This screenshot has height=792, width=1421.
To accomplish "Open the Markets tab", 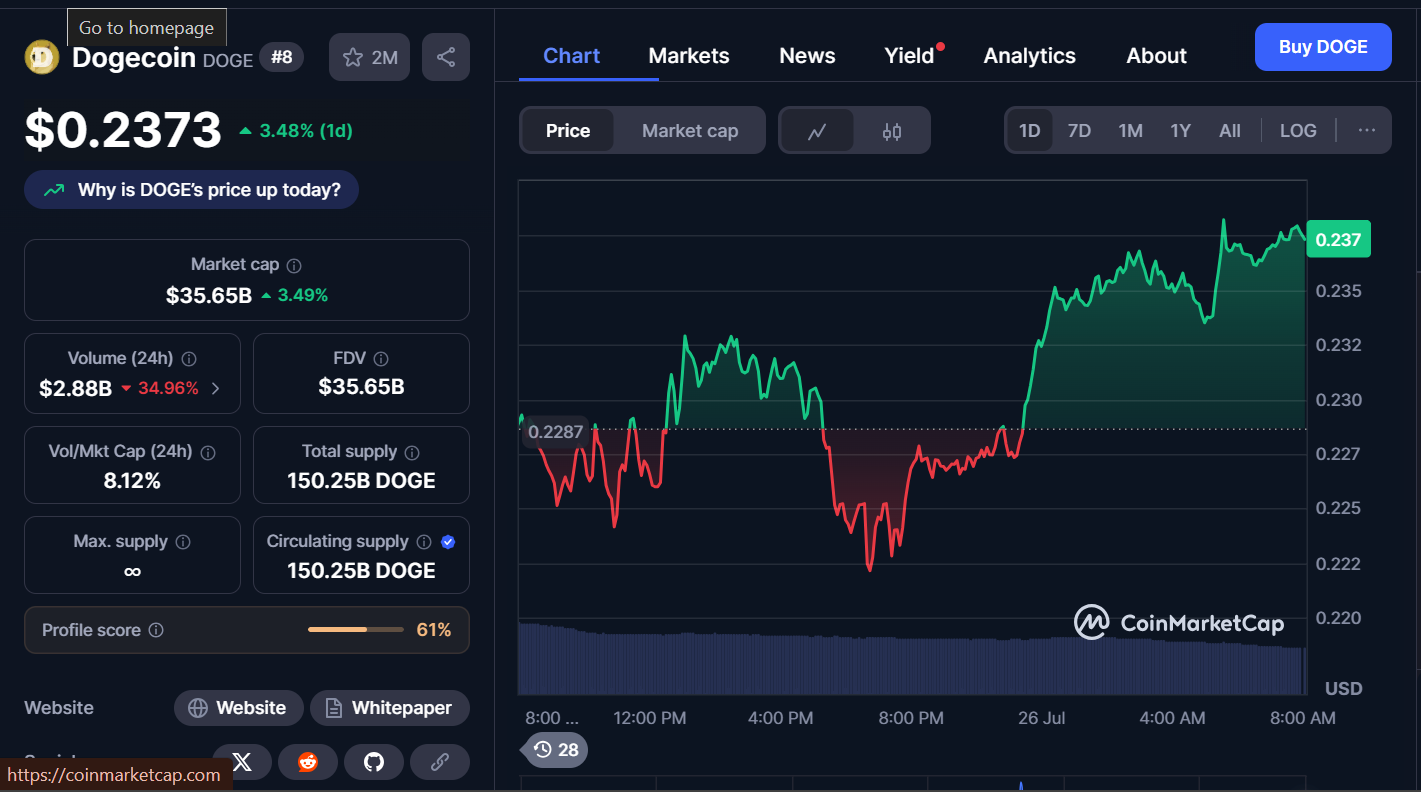I will [x=689, y=56].
